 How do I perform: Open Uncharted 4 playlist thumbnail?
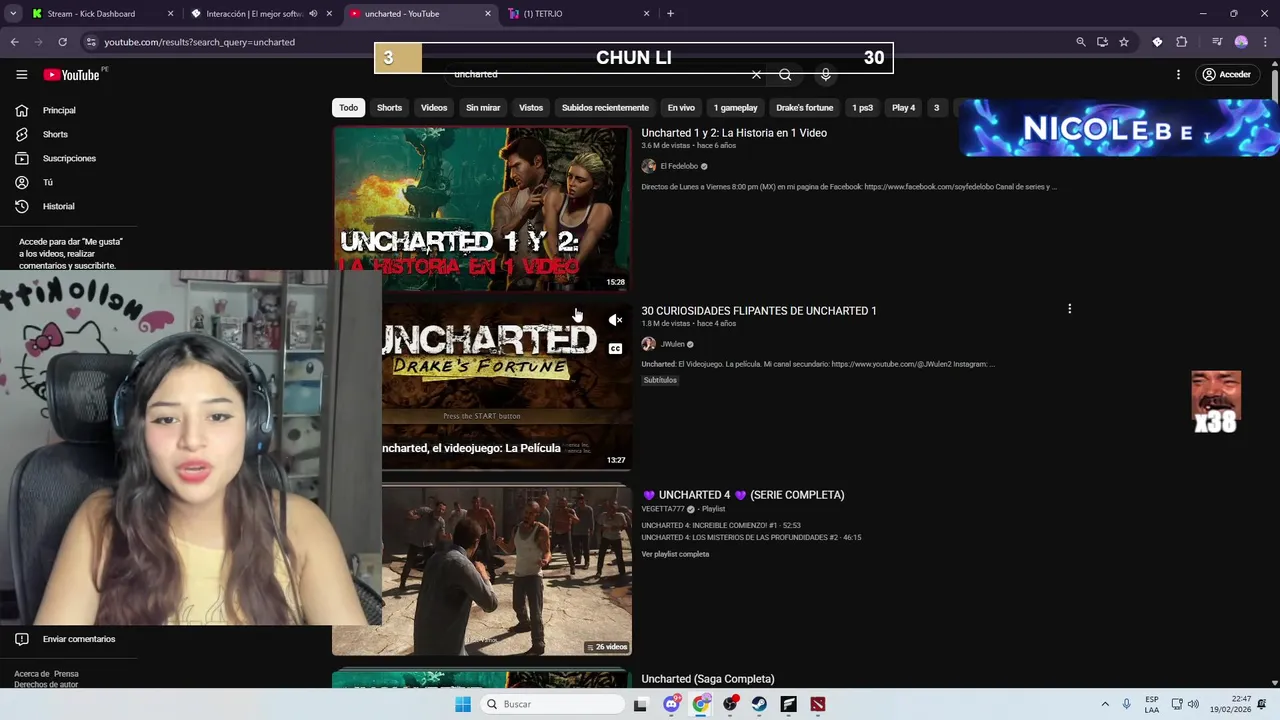click(482, 570)
